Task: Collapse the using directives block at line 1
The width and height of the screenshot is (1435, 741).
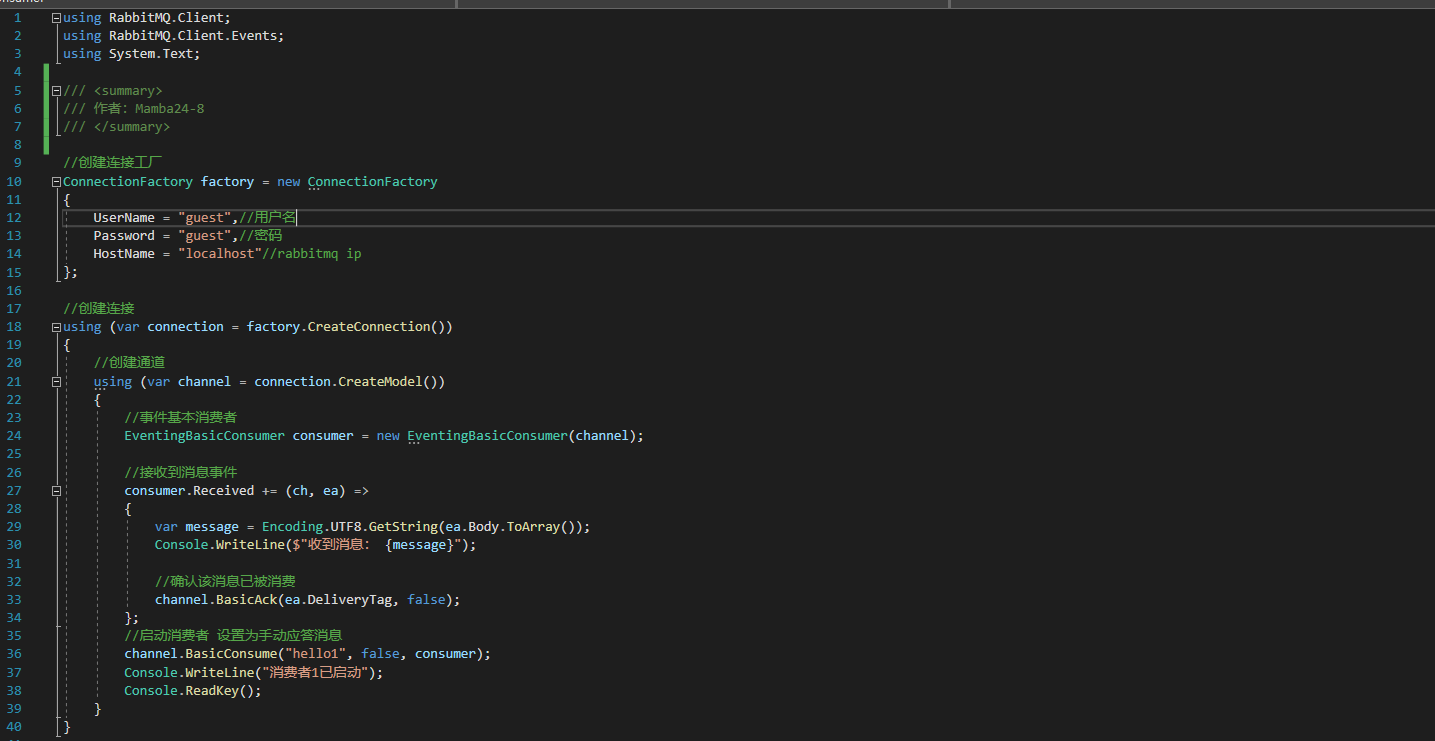Action: (56, 17)
